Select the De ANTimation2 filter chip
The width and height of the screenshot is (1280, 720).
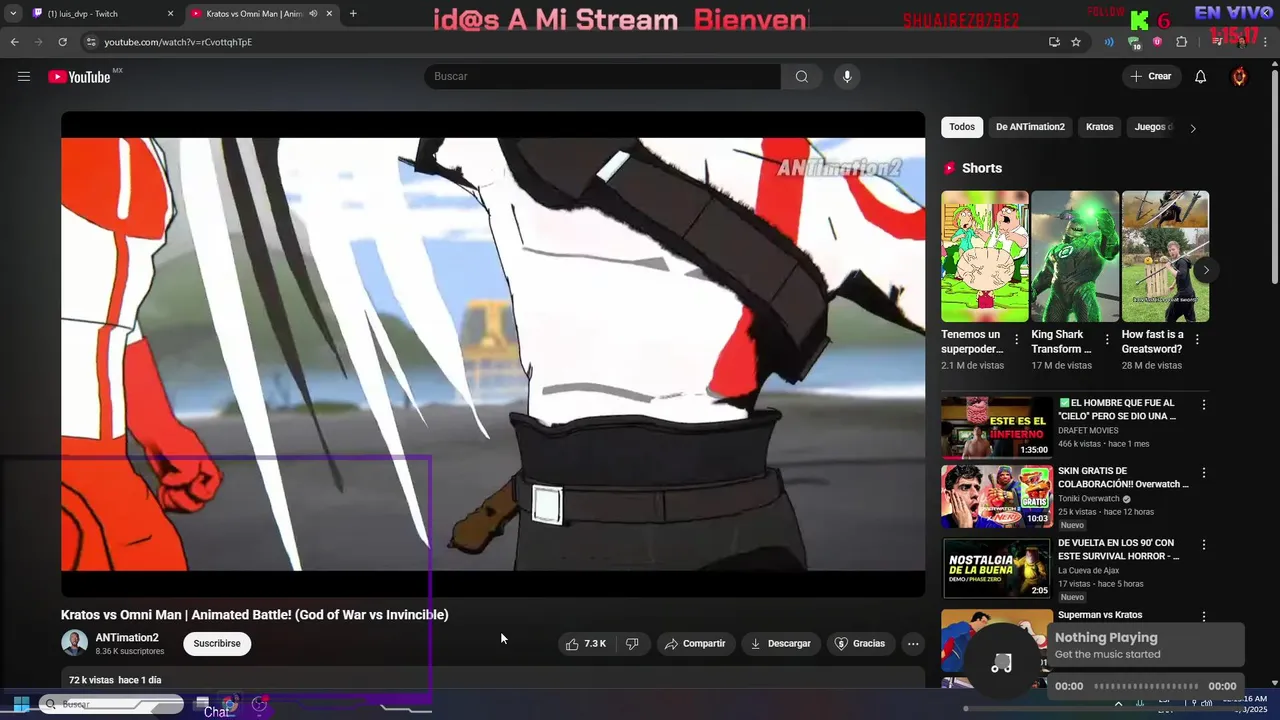point(1030,127)
